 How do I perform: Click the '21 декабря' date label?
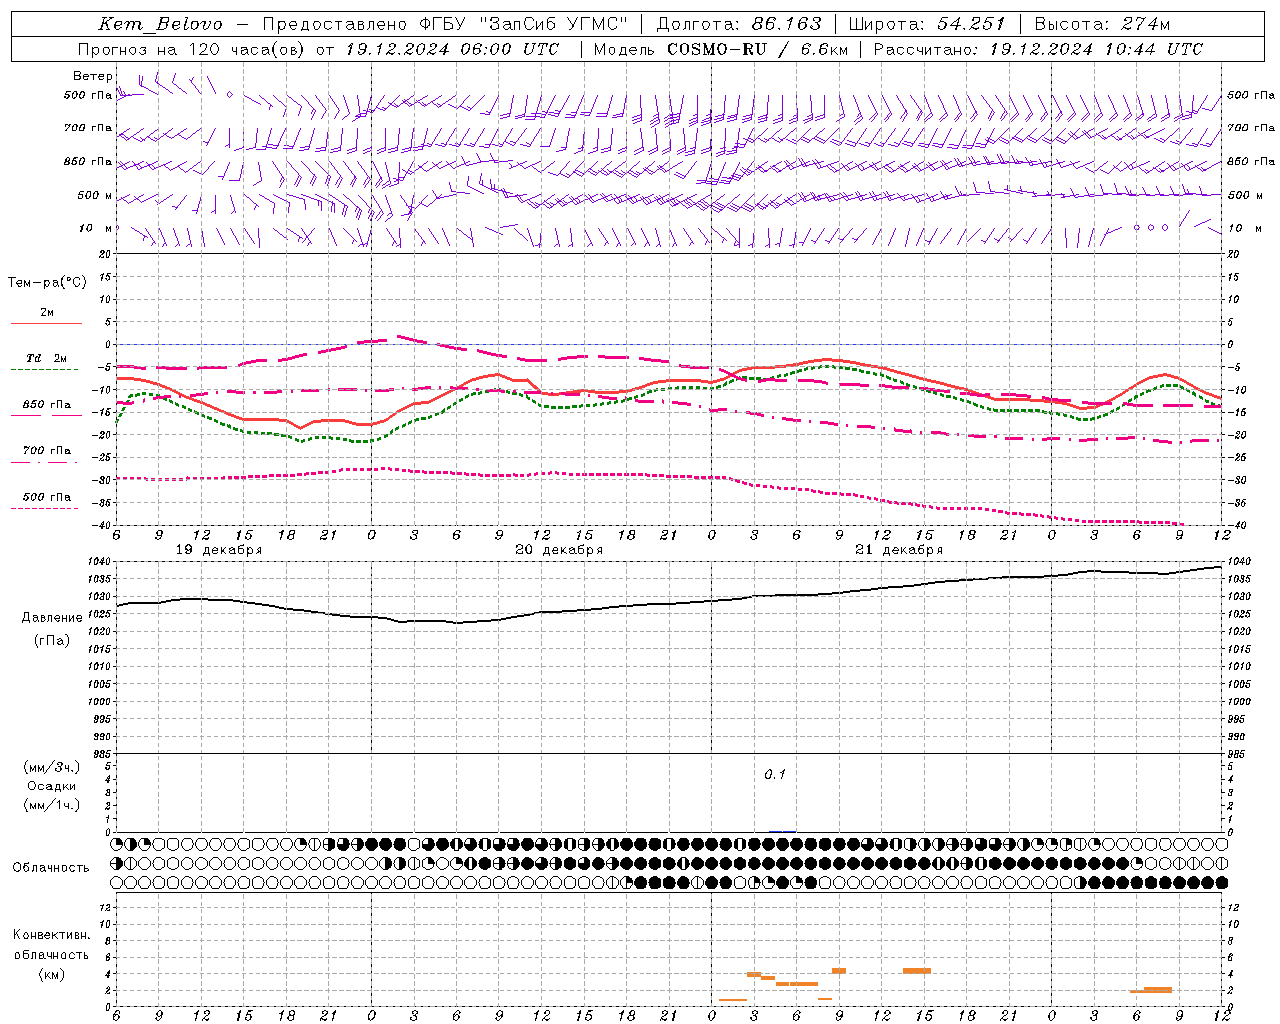[899, 550]
